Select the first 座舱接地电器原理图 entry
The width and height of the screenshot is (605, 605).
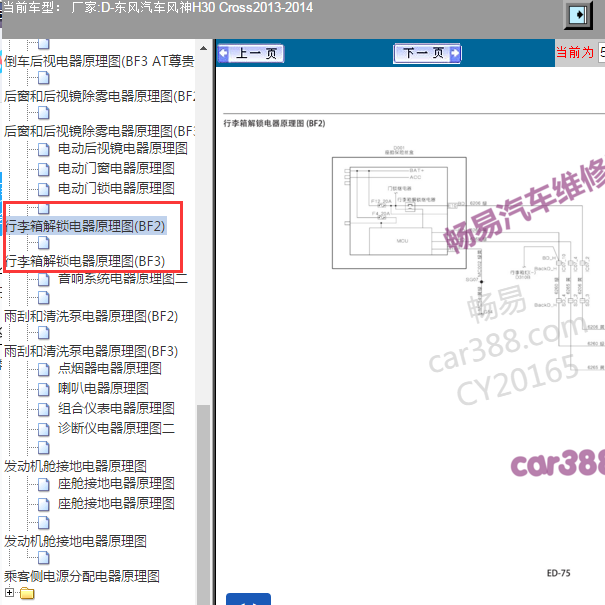[x=116, y=483]
